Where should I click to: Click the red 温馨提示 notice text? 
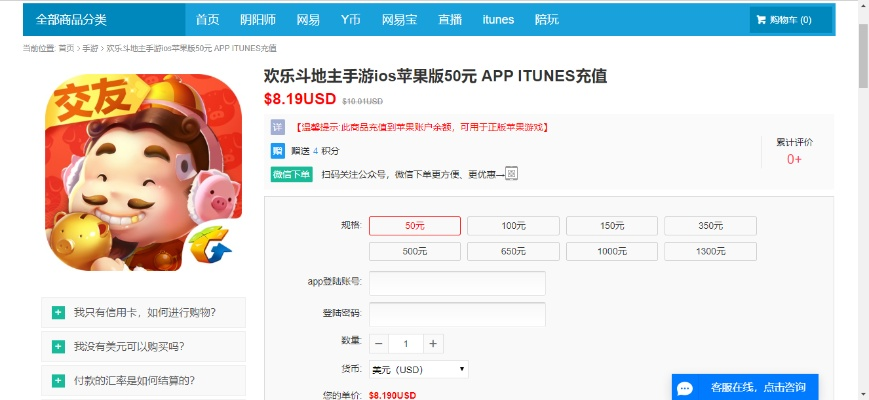click(x=422, y=127)
